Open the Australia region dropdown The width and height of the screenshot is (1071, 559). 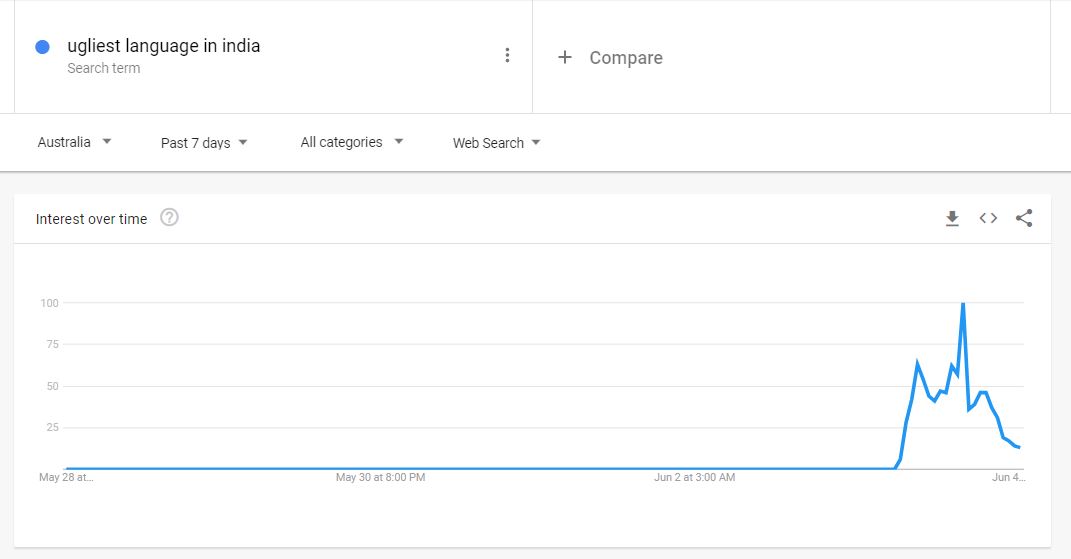pyautogui.click(x=74, y=142)
